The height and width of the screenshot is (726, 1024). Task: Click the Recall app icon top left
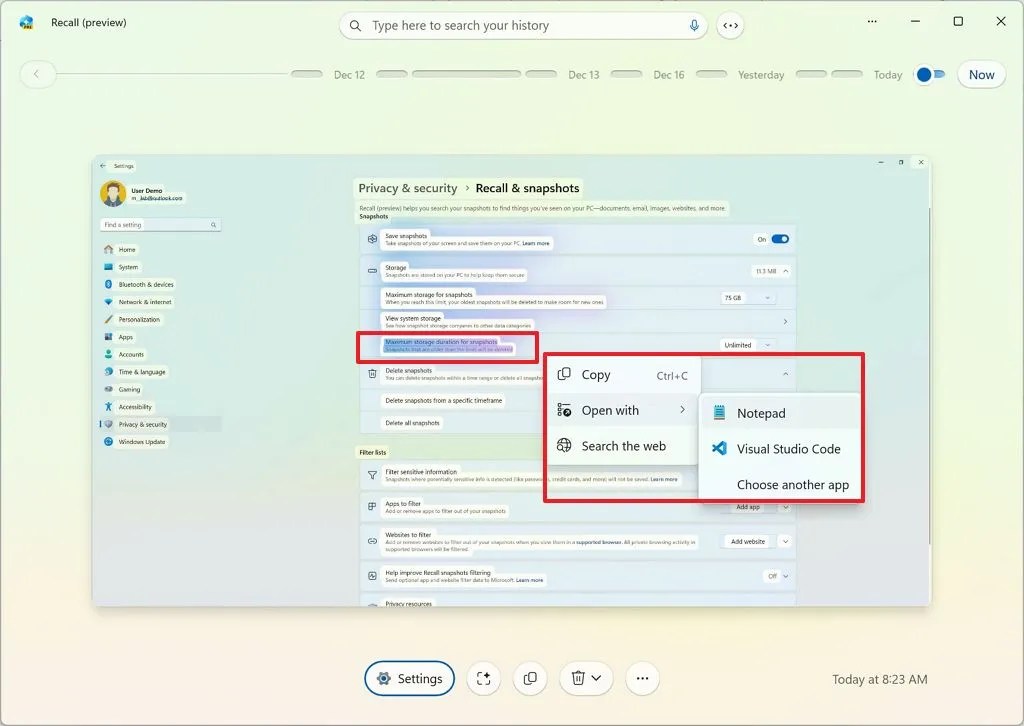(x=25, y=21)
